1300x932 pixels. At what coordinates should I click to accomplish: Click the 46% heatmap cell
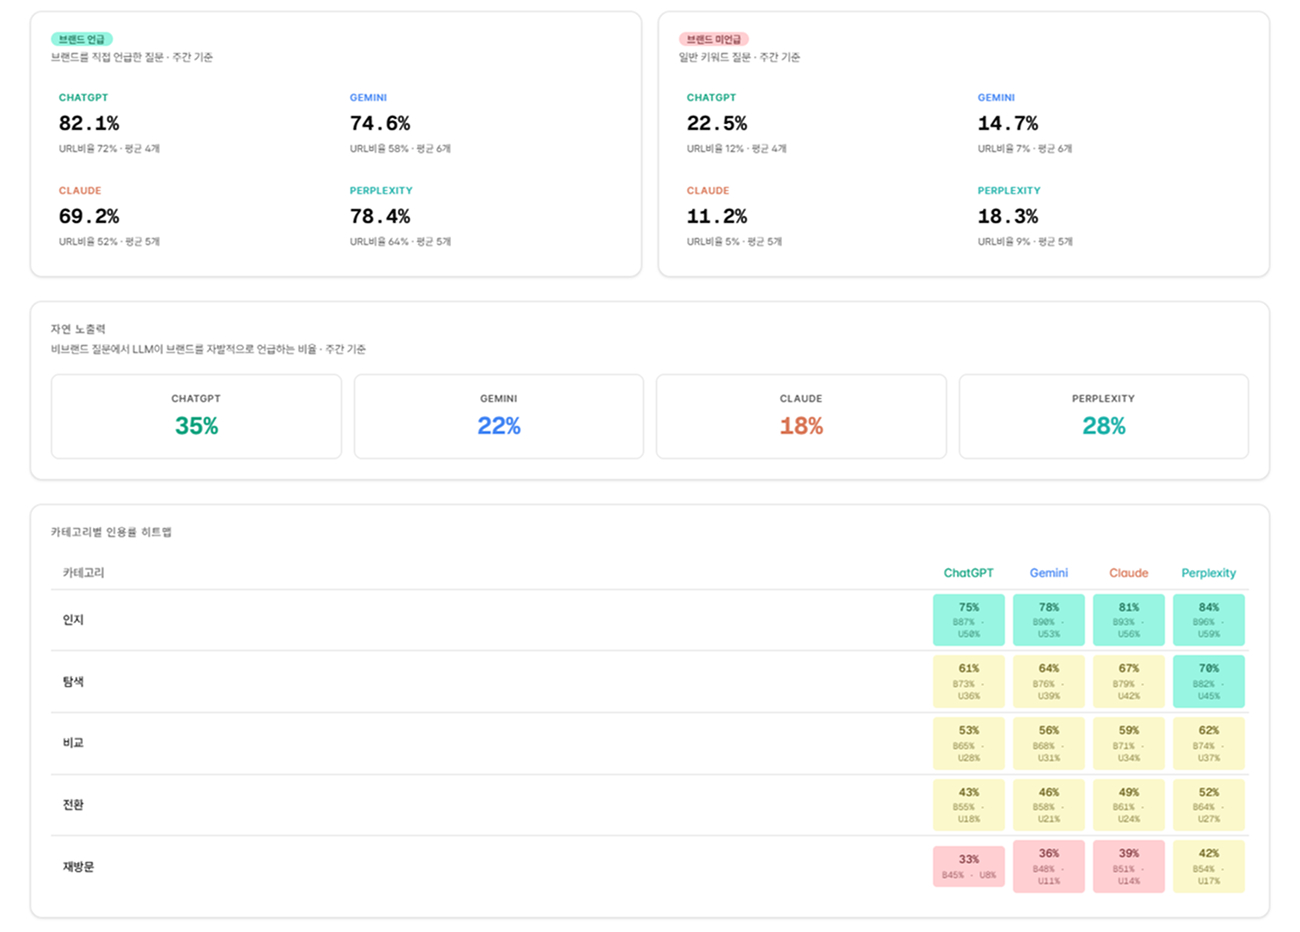tap(1049, 805)
